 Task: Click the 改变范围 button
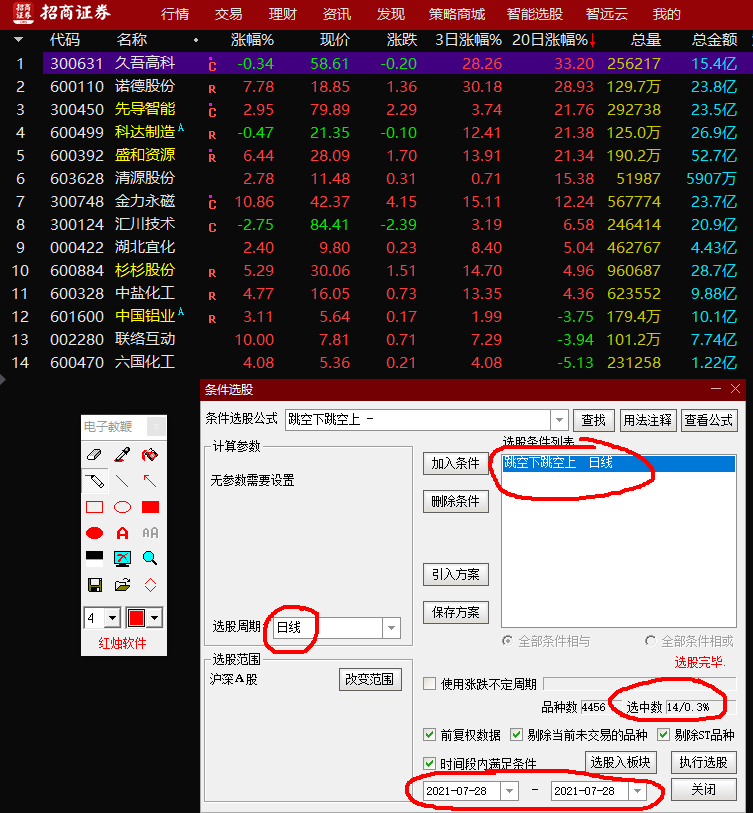370,679
